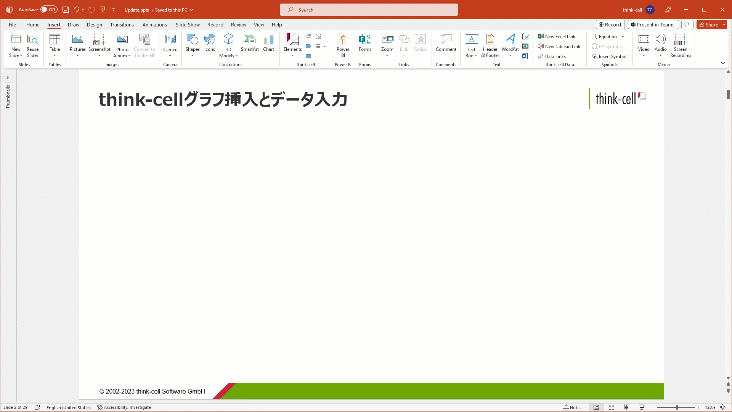Click the Screen Recording icon

tap(680, 39)
